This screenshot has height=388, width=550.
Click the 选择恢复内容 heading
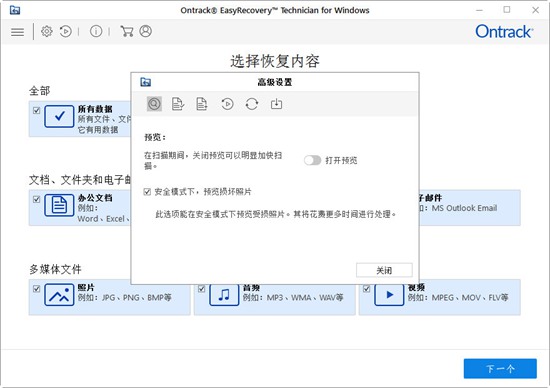click(x=275, y=61)
